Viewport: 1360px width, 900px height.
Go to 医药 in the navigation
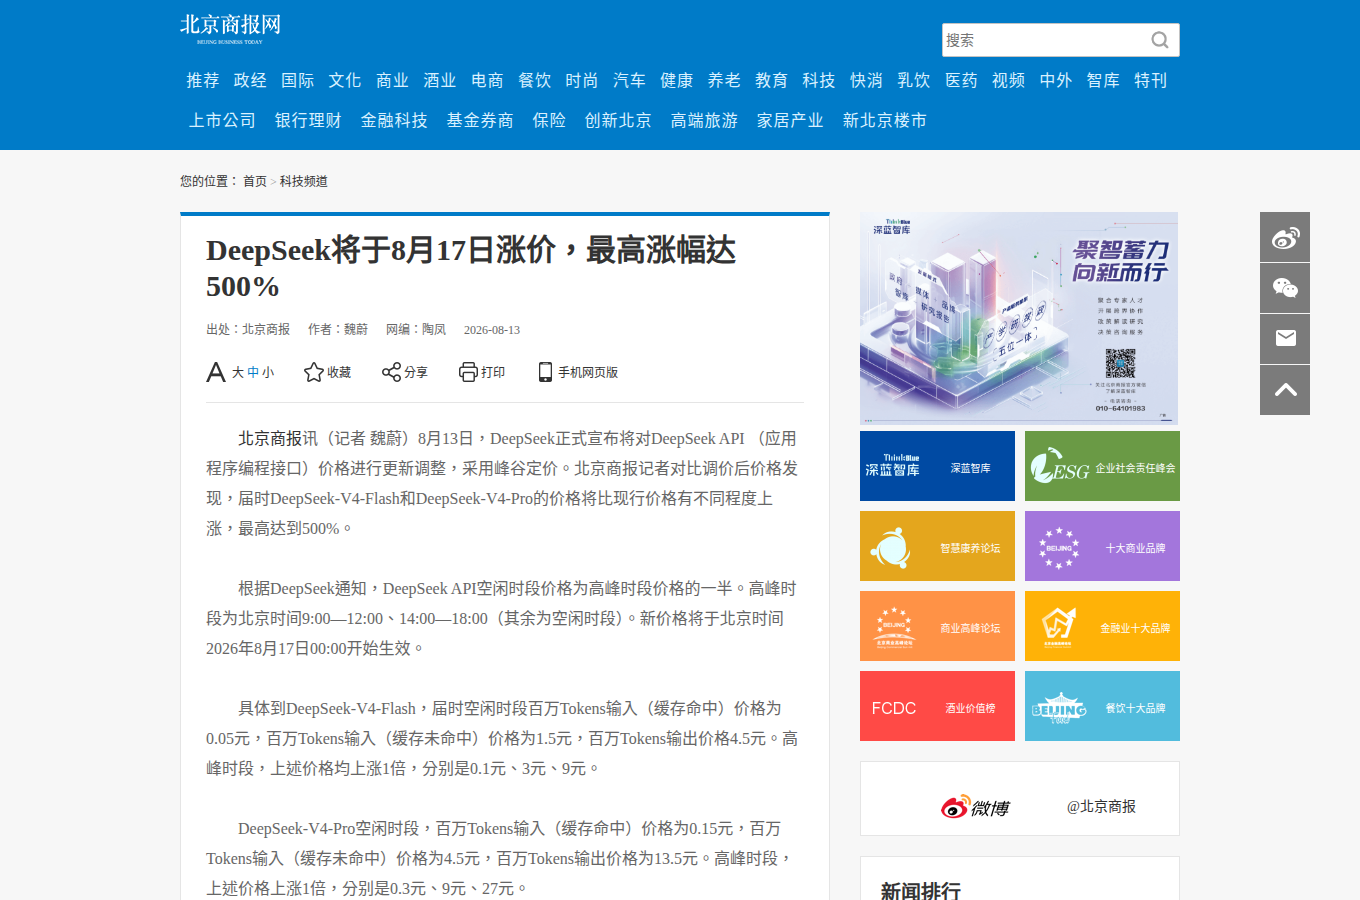(961, 80)
